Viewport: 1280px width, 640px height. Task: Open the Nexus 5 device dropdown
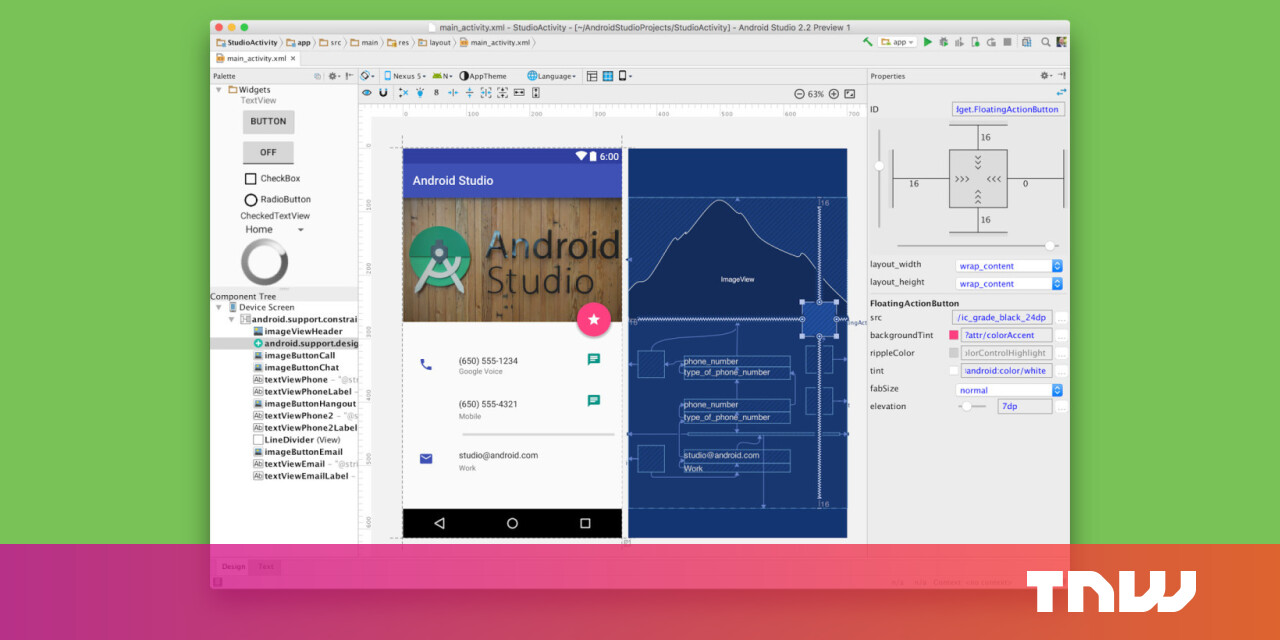coord(406,76)
